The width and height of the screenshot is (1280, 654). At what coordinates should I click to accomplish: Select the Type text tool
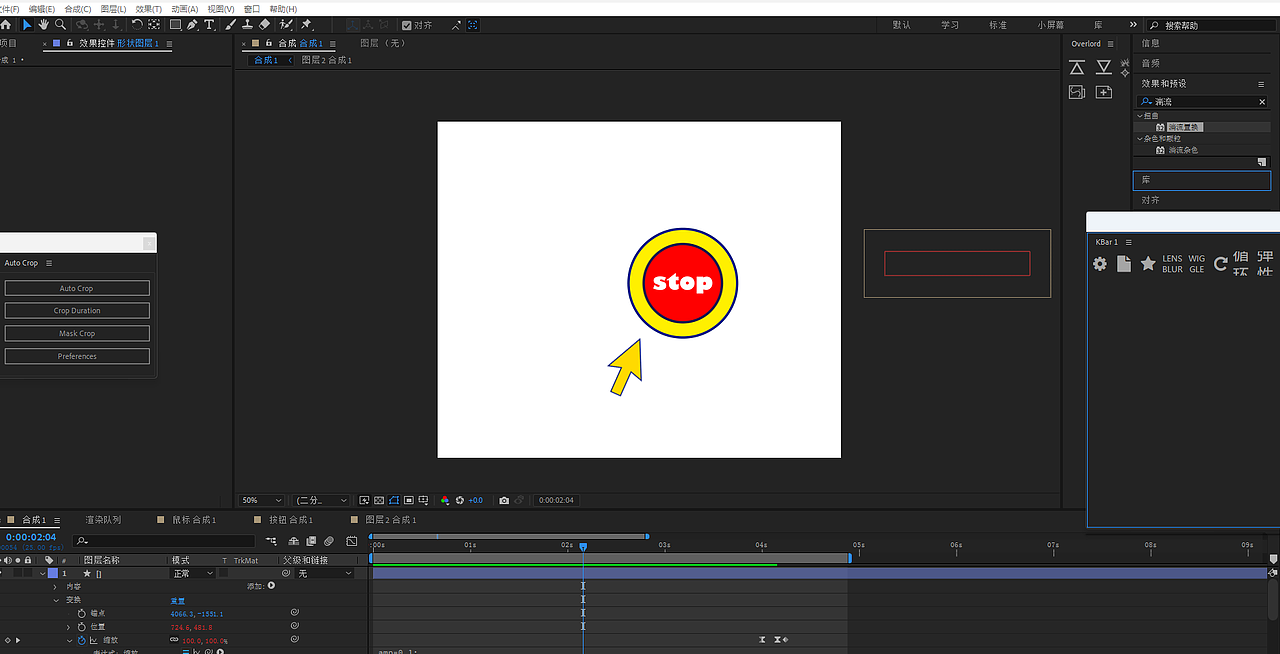coord(209,24)
